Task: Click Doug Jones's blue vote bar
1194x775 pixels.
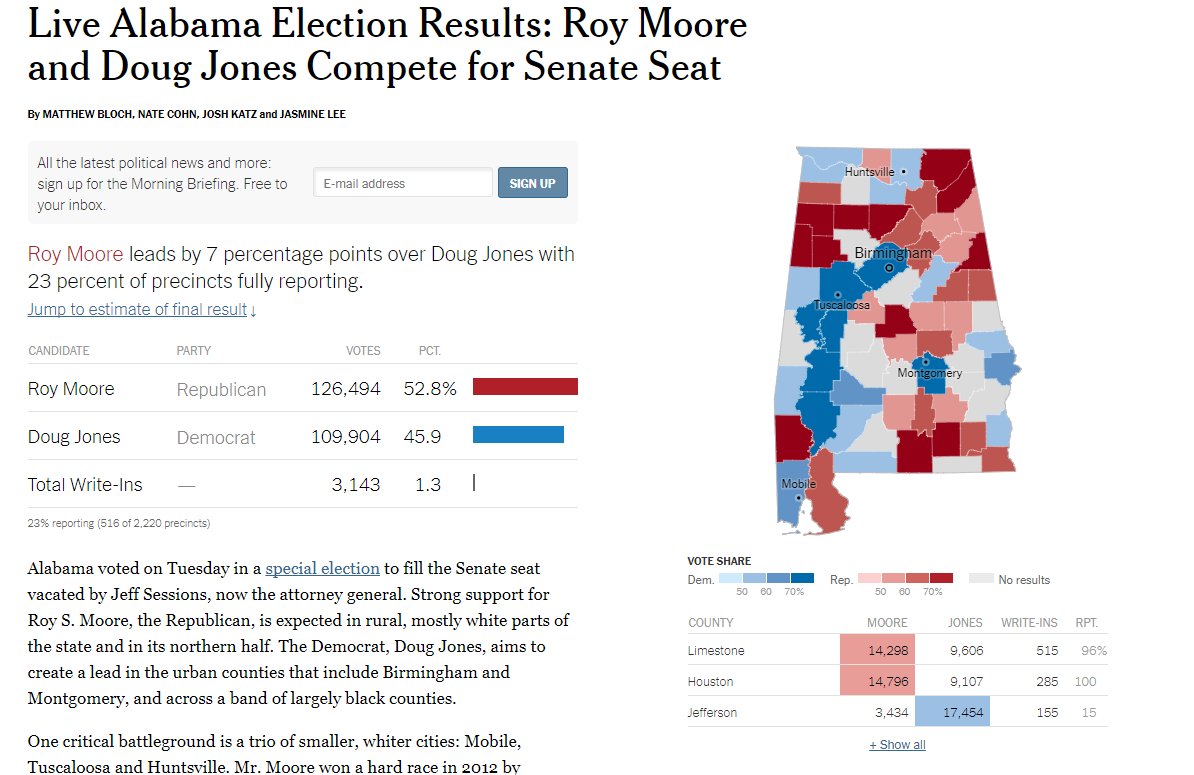Action: pos(519,435)
